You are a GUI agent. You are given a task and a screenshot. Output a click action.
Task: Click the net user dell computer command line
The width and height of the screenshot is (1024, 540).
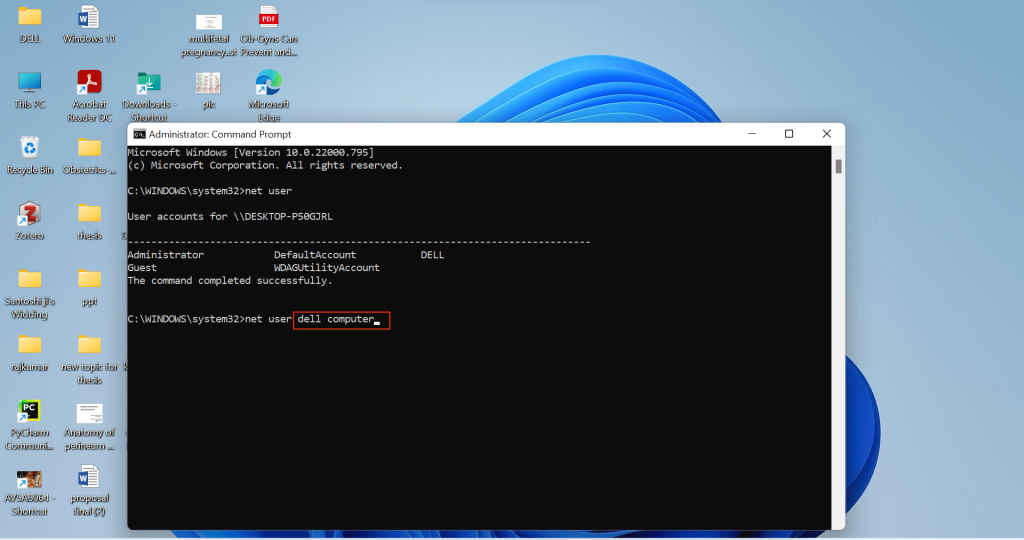[254, 319]
